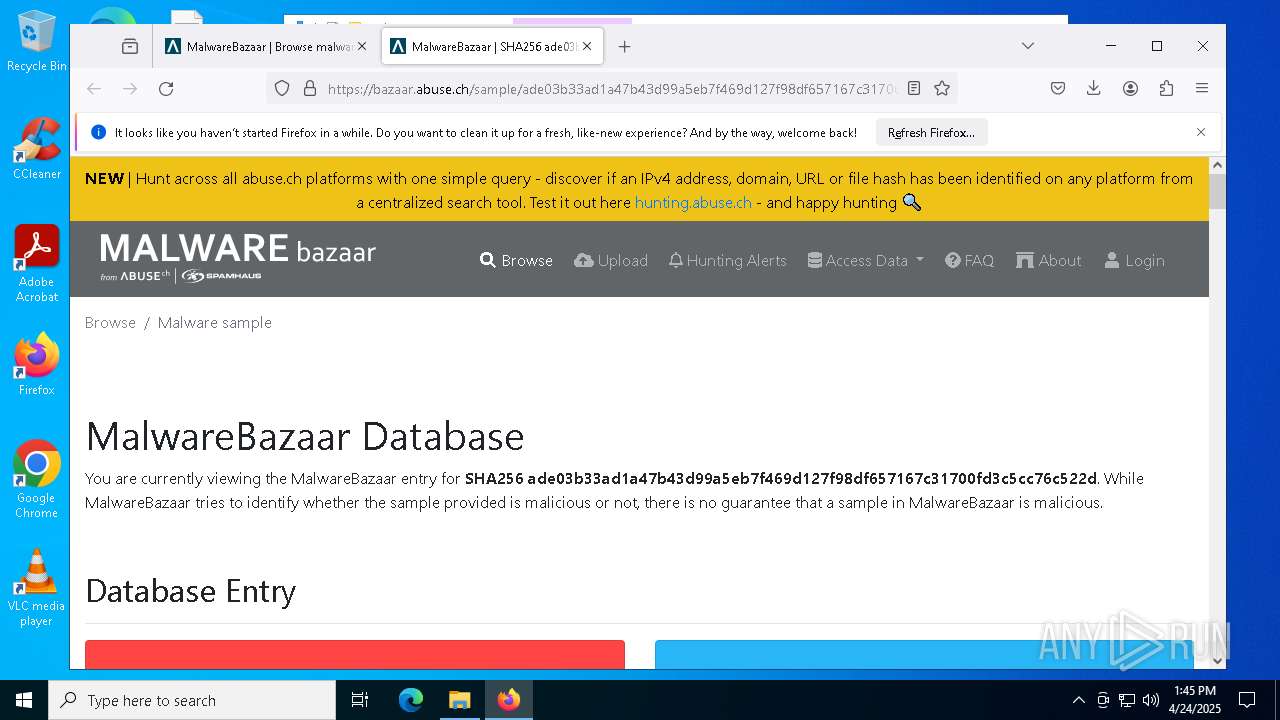Launch Microsoft Edge from the taskbar
Viewport: 1280px width, 720px height.
411,700
